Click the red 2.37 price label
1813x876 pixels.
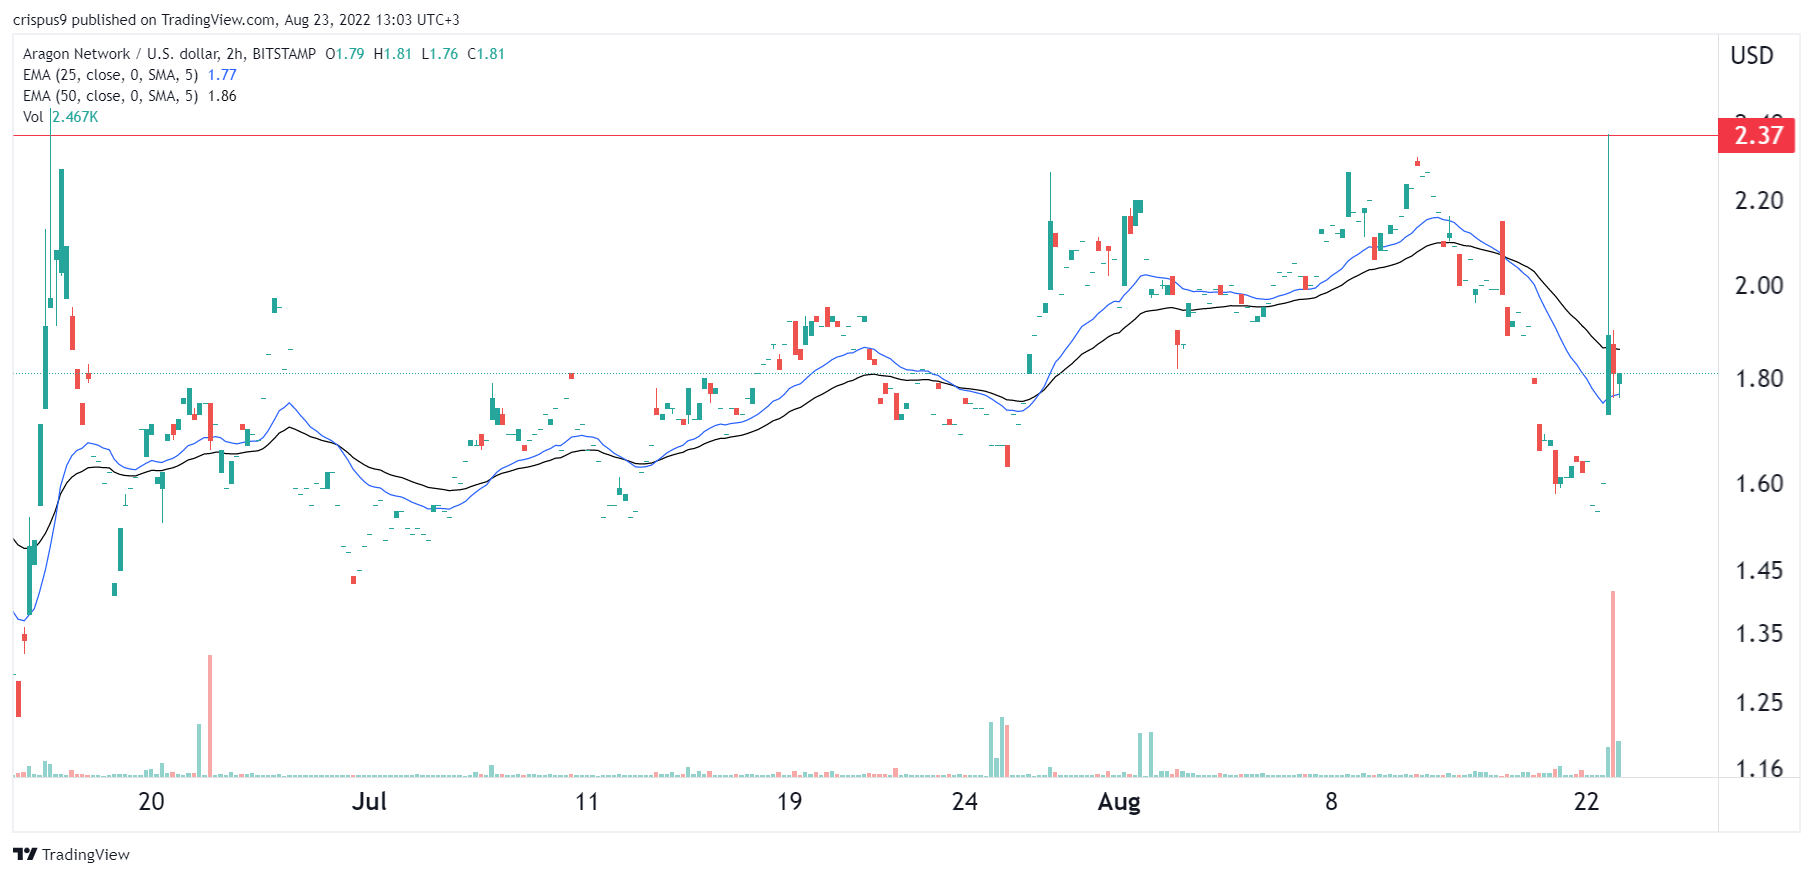(x=1756, y=135)
